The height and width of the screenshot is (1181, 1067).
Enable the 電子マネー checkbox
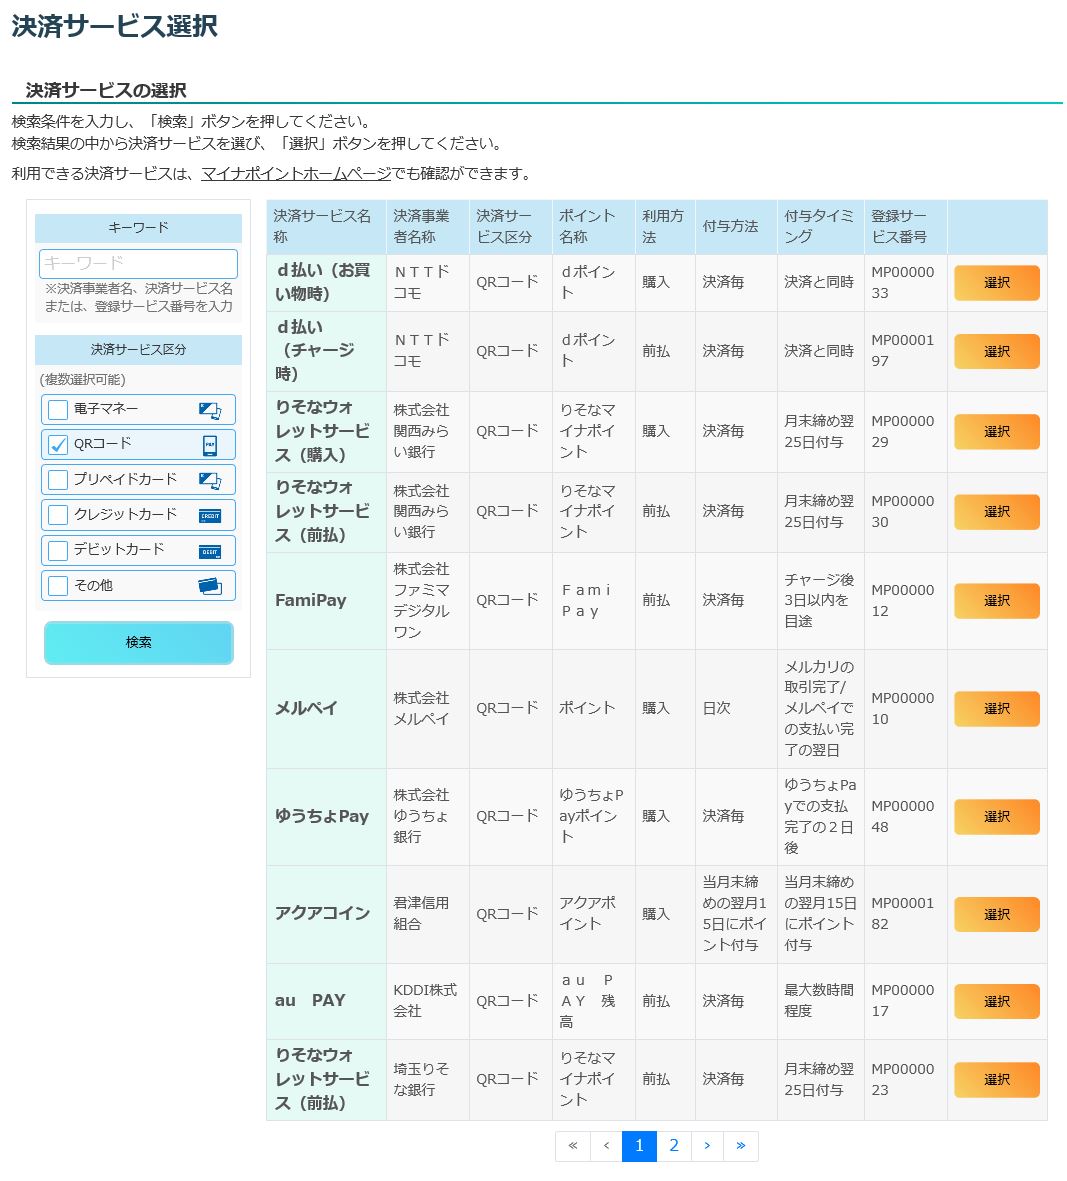coord(58,410)
